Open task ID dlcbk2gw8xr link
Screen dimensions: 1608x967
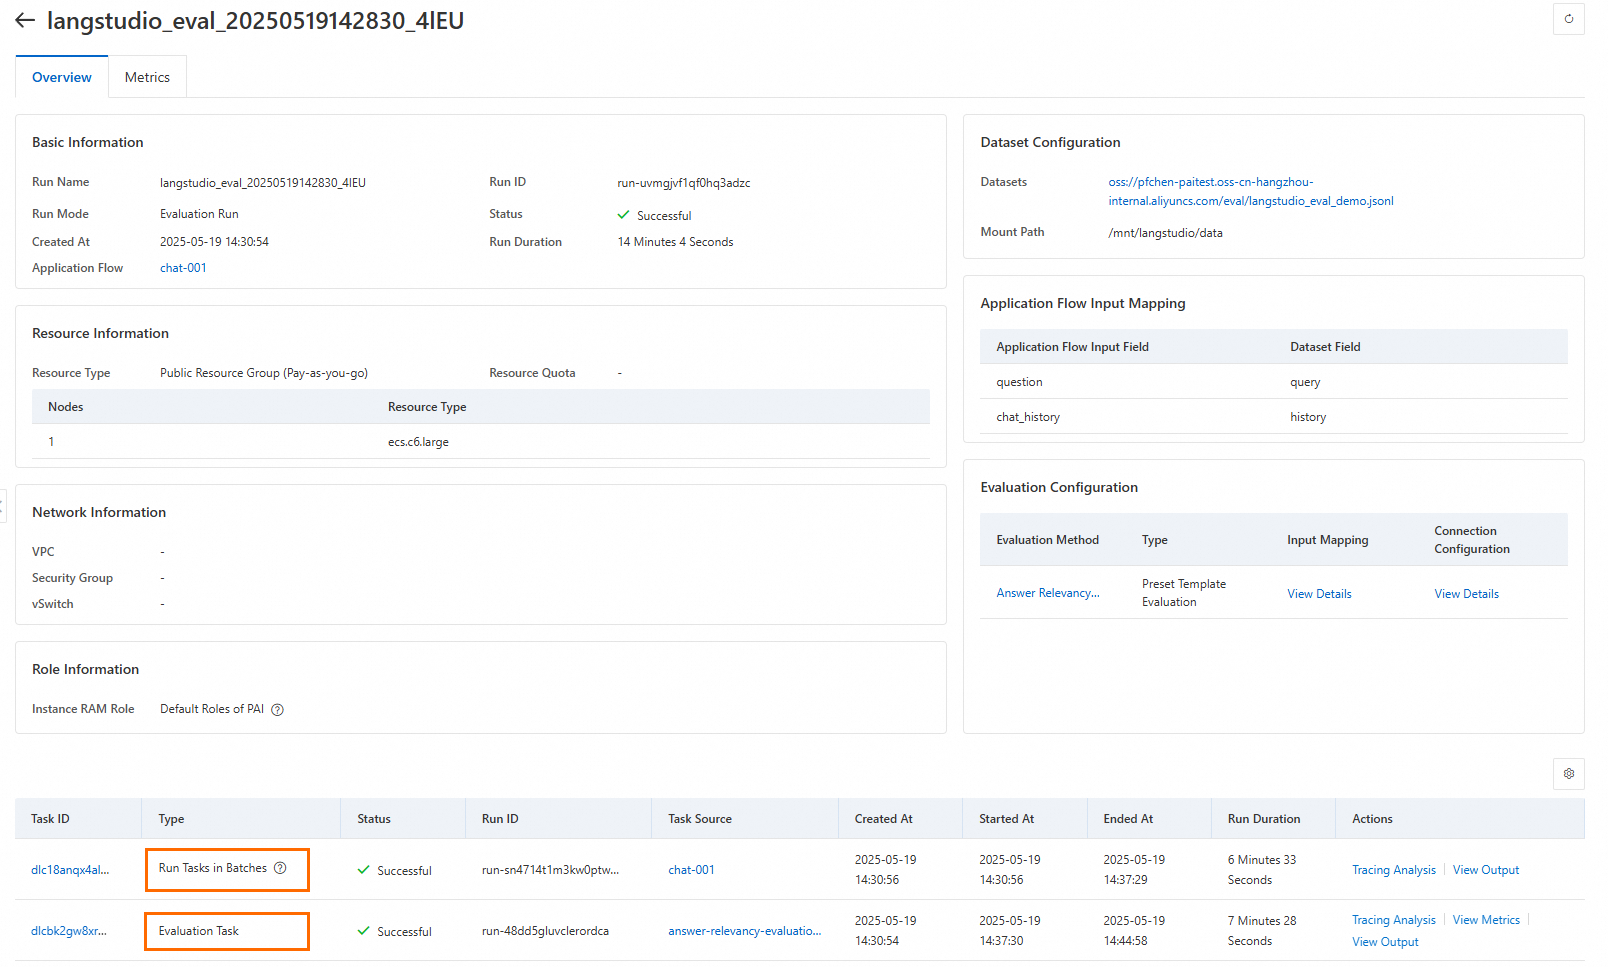point(69,931)
